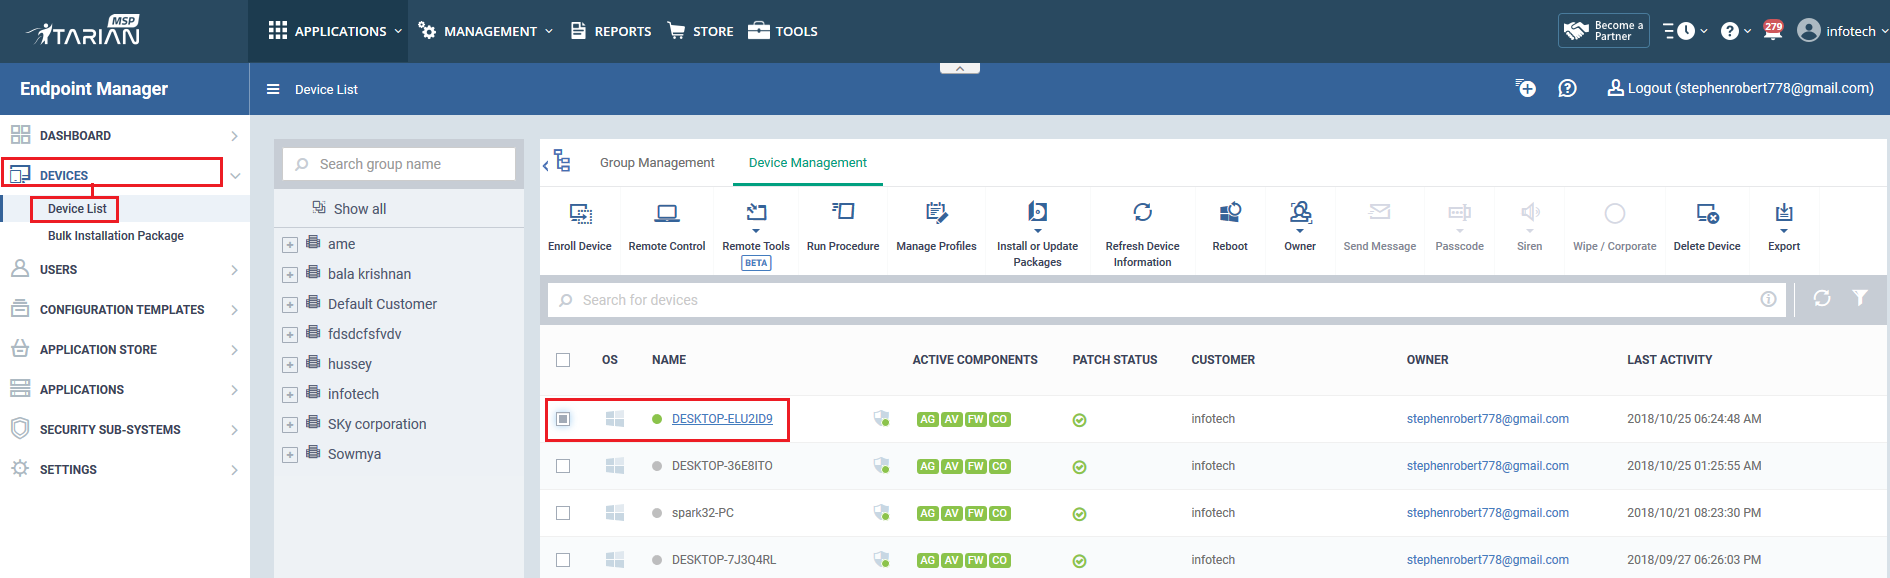Trigger the Siren speaker icon
The height and width of the screenshot is (578, 1890).
click(1530, 212)
